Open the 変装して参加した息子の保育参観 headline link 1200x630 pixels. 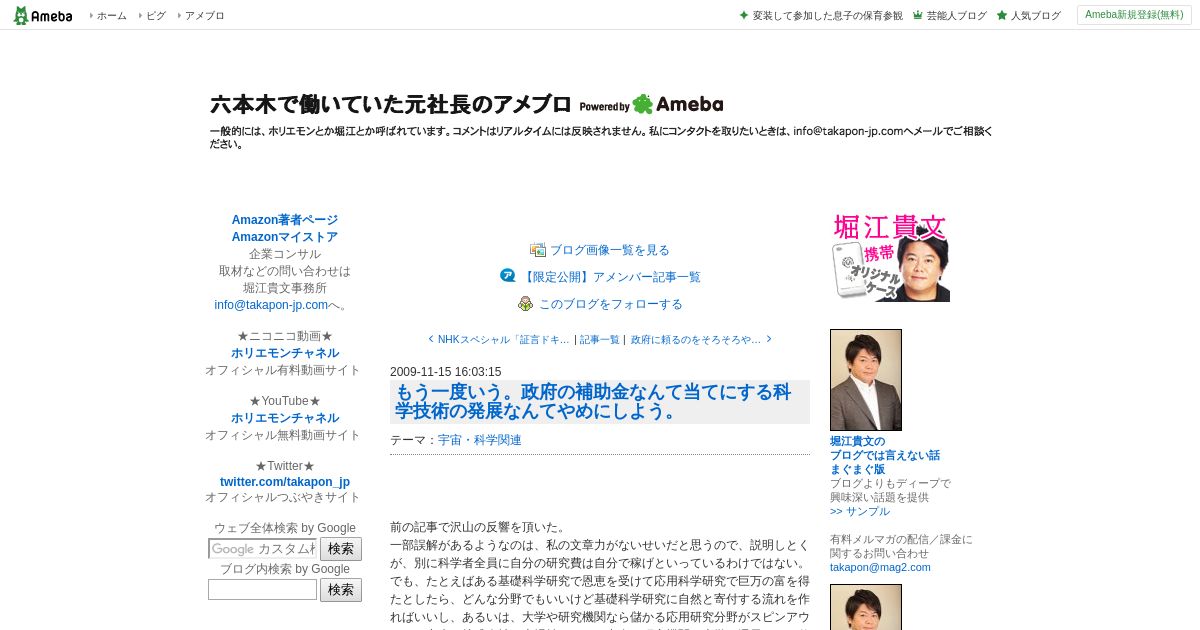click(827, 16)
